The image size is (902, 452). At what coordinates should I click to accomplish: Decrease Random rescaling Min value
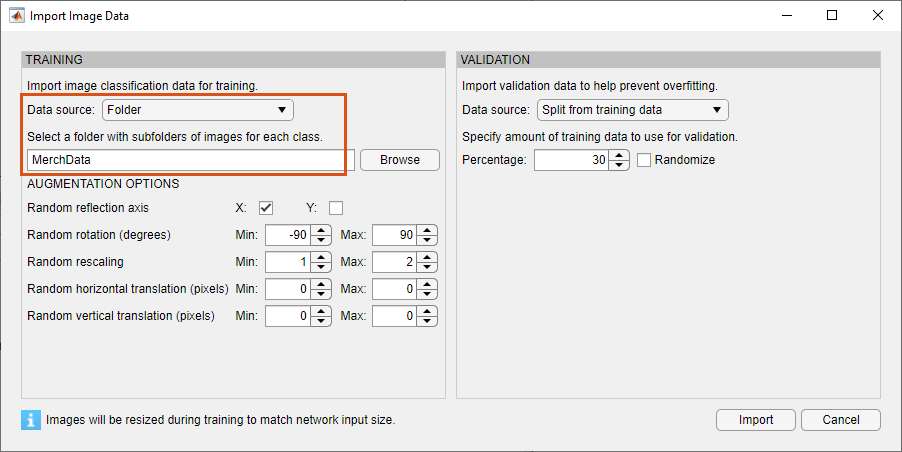pos(321,267)
